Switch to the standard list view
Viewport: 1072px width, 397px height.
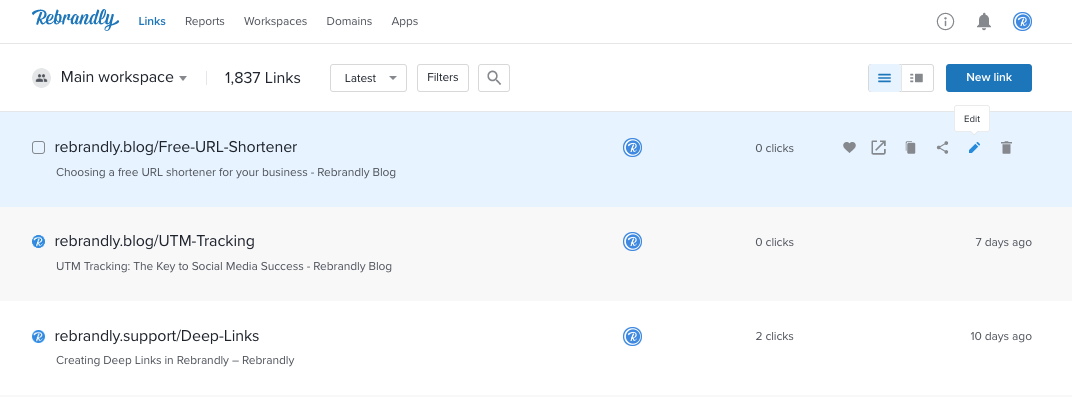click(x=885, y=78)
